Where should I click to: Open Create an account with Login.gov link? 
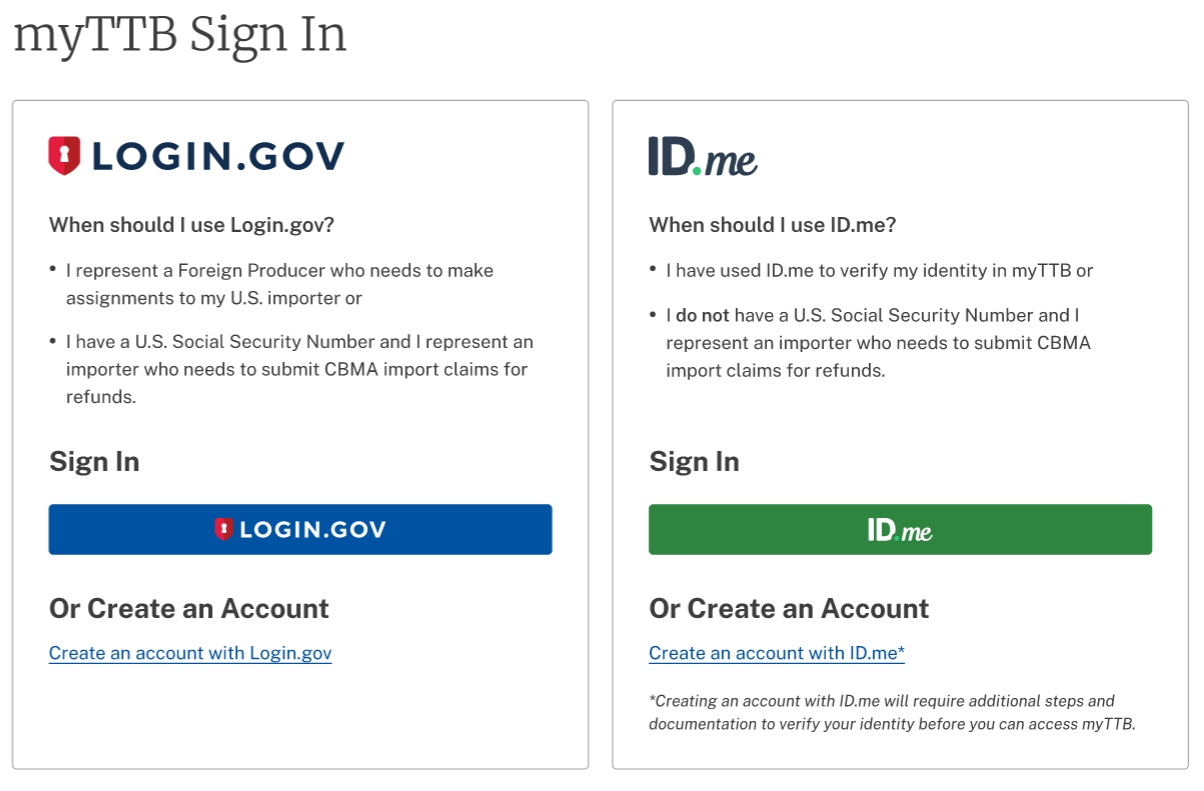point(189,653)
